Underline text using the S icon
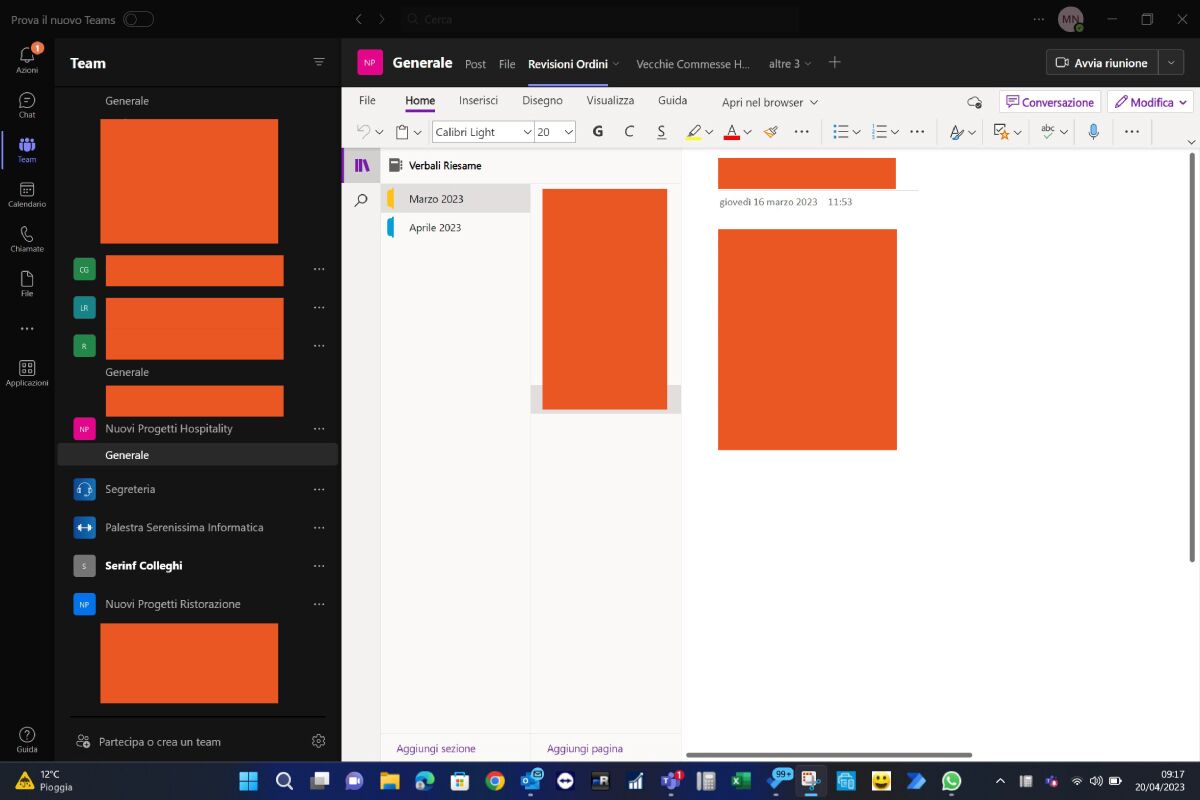This screenshot has height=800, width=1200. click(x=661, y=131)
